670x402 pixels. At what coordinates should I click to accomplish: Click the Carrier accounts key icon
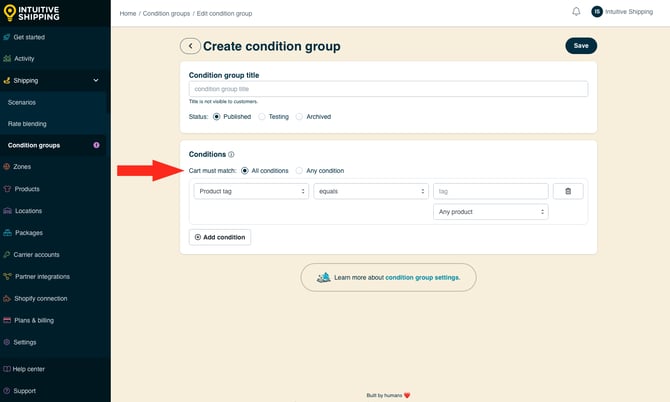pyautogui.click(x=6, y=255)
